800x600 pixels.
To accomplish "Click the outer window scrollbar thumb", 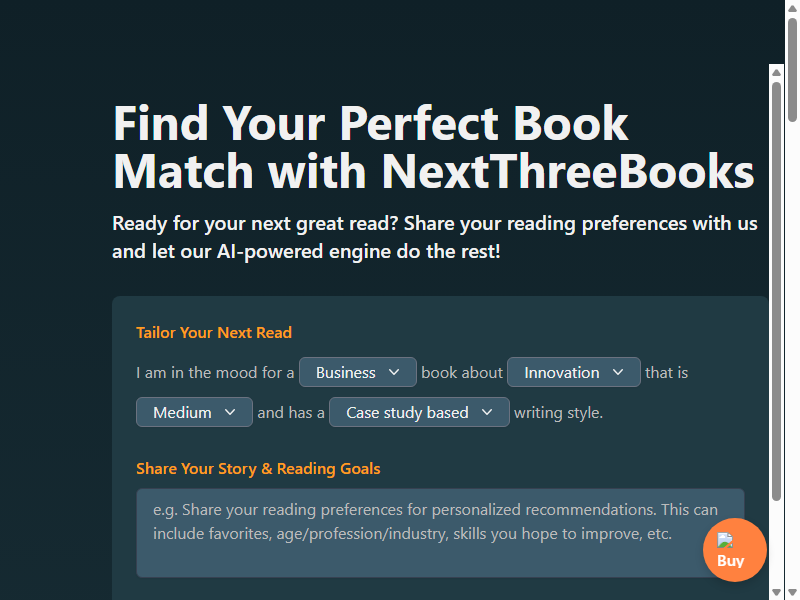I will (792, 70).
